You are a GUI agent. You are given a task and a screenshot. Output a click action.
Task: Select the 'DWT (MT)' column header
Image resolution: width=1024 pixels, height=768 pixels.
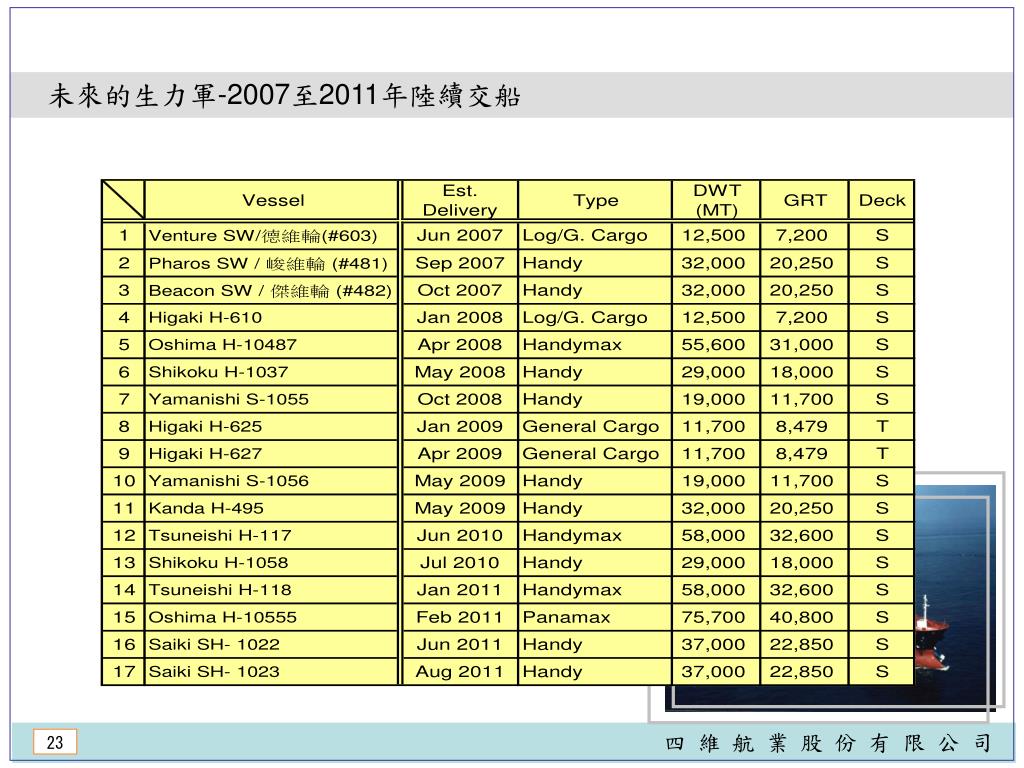(x=716, y=200)
